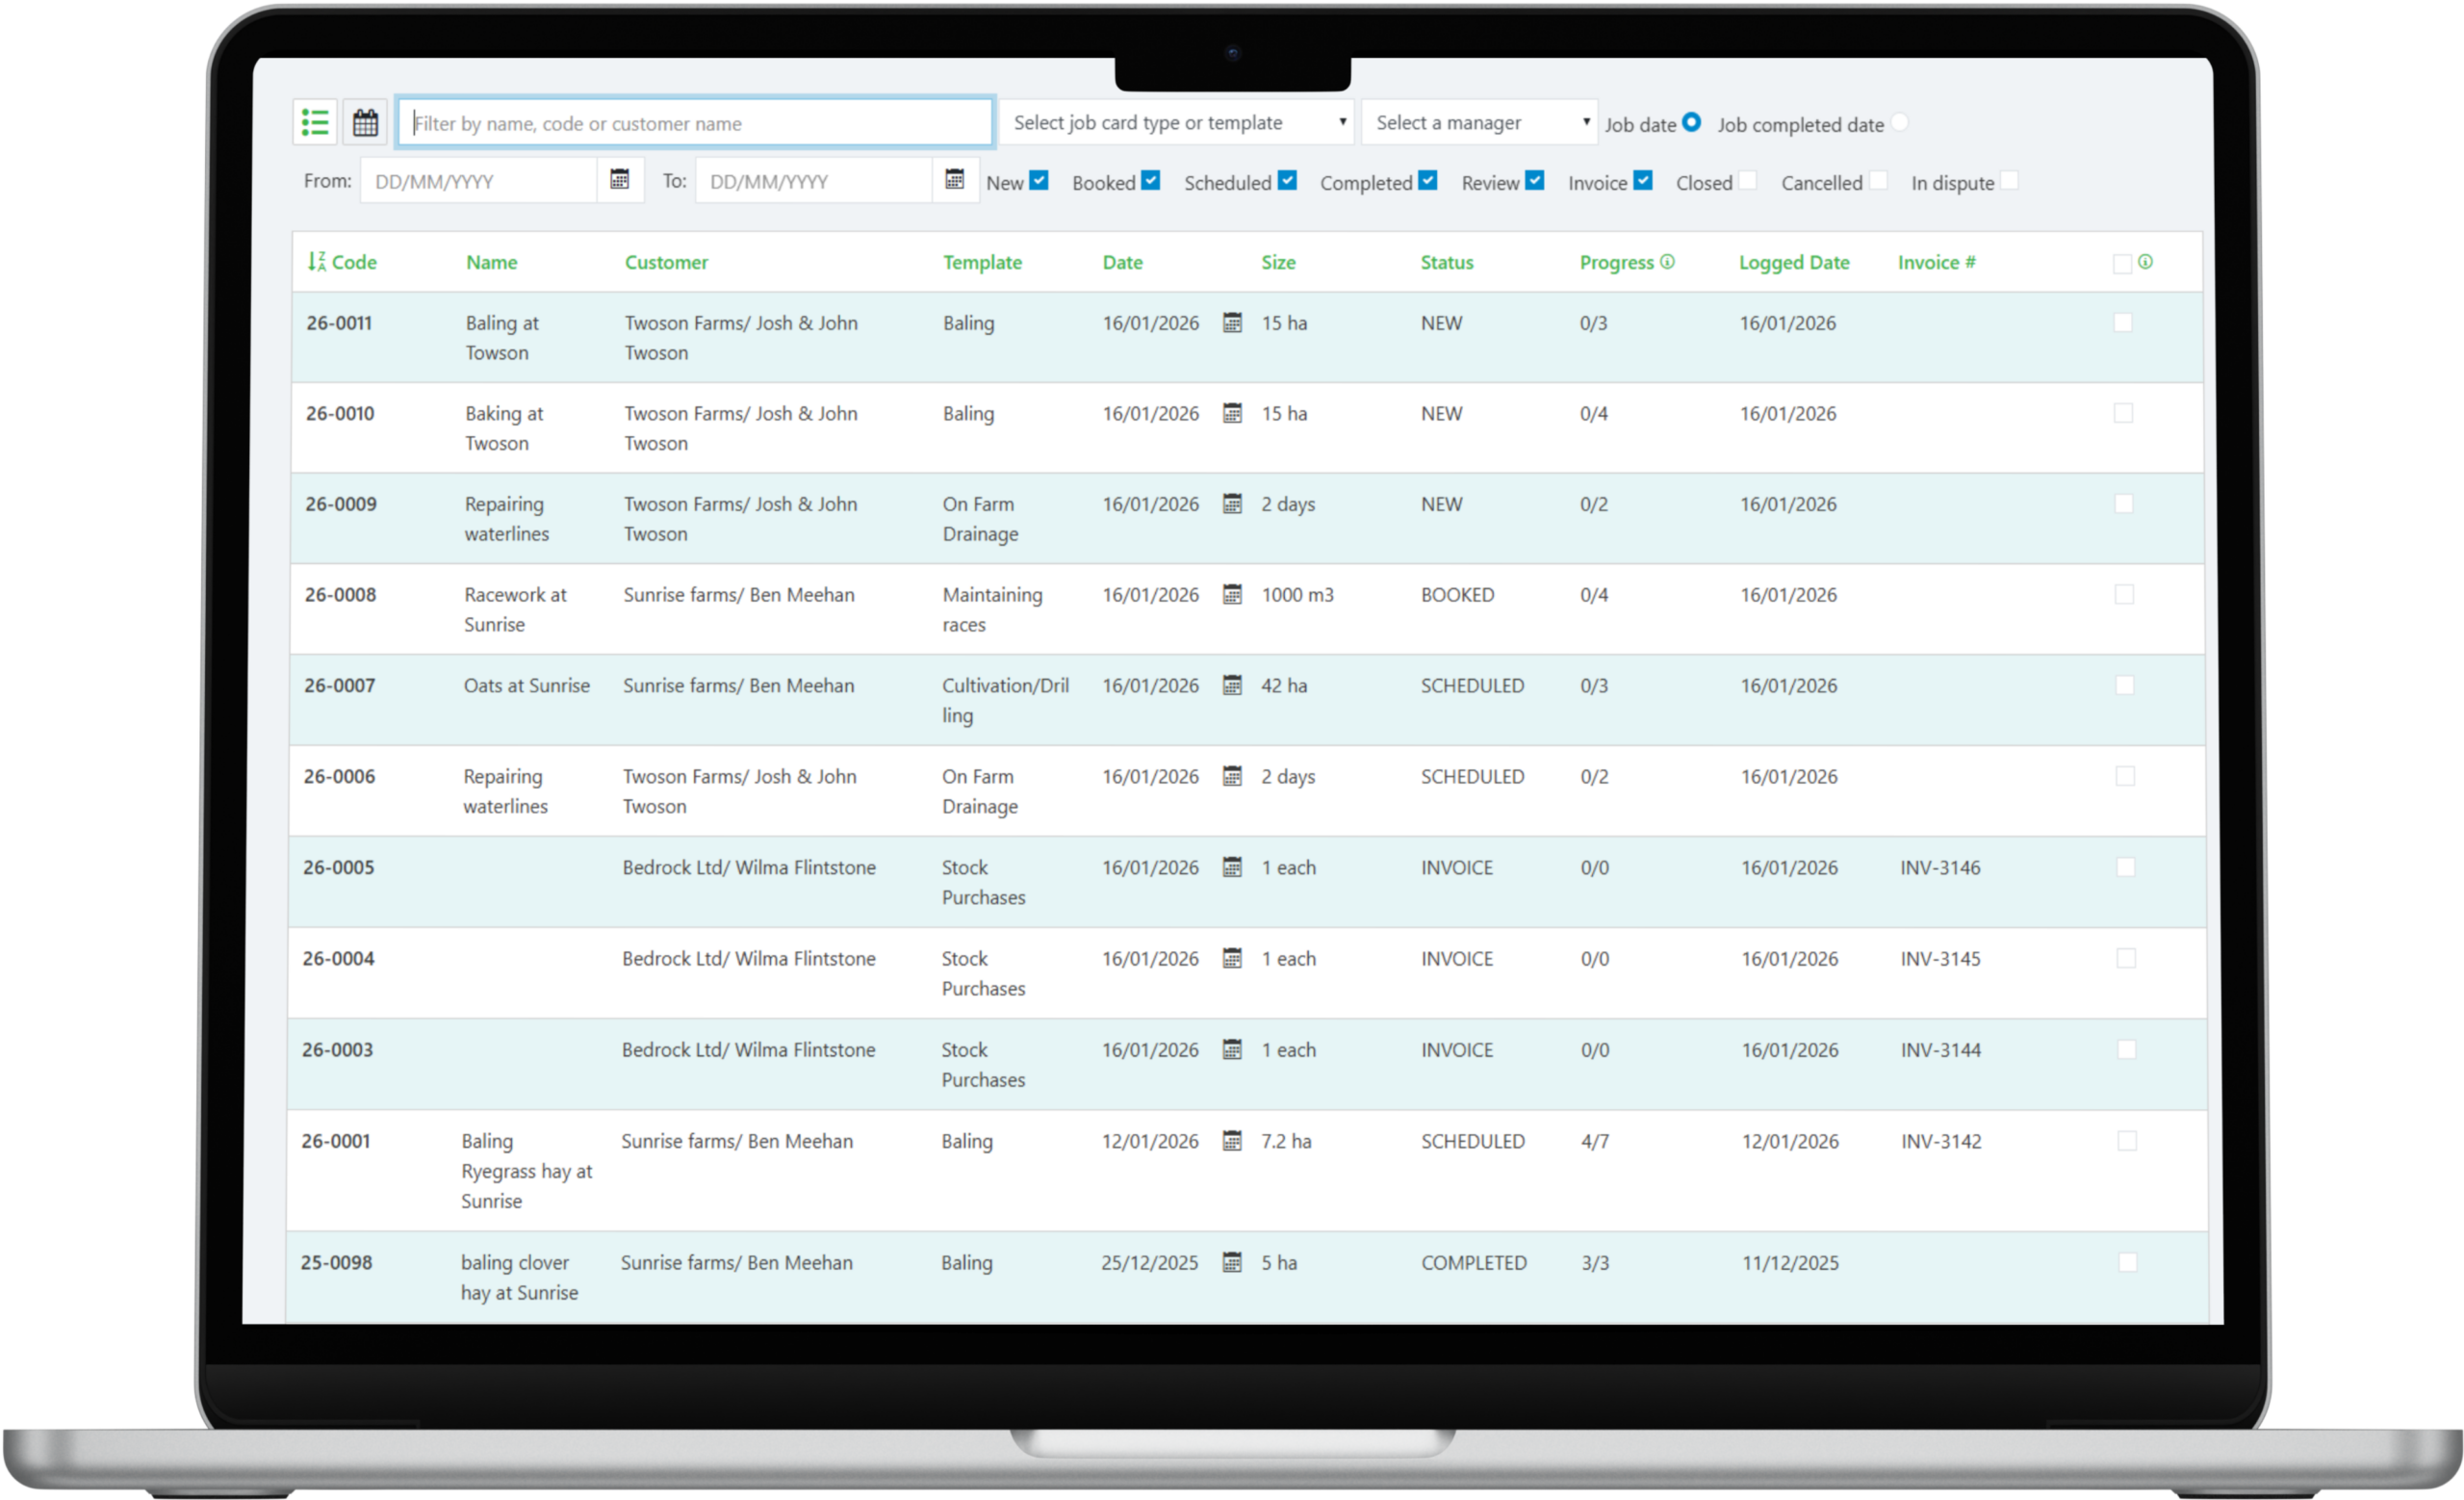This screenshot has width=2464, height=1500.
Task: Open To date picker calendar icon
Action: click(x=955, y=180)
